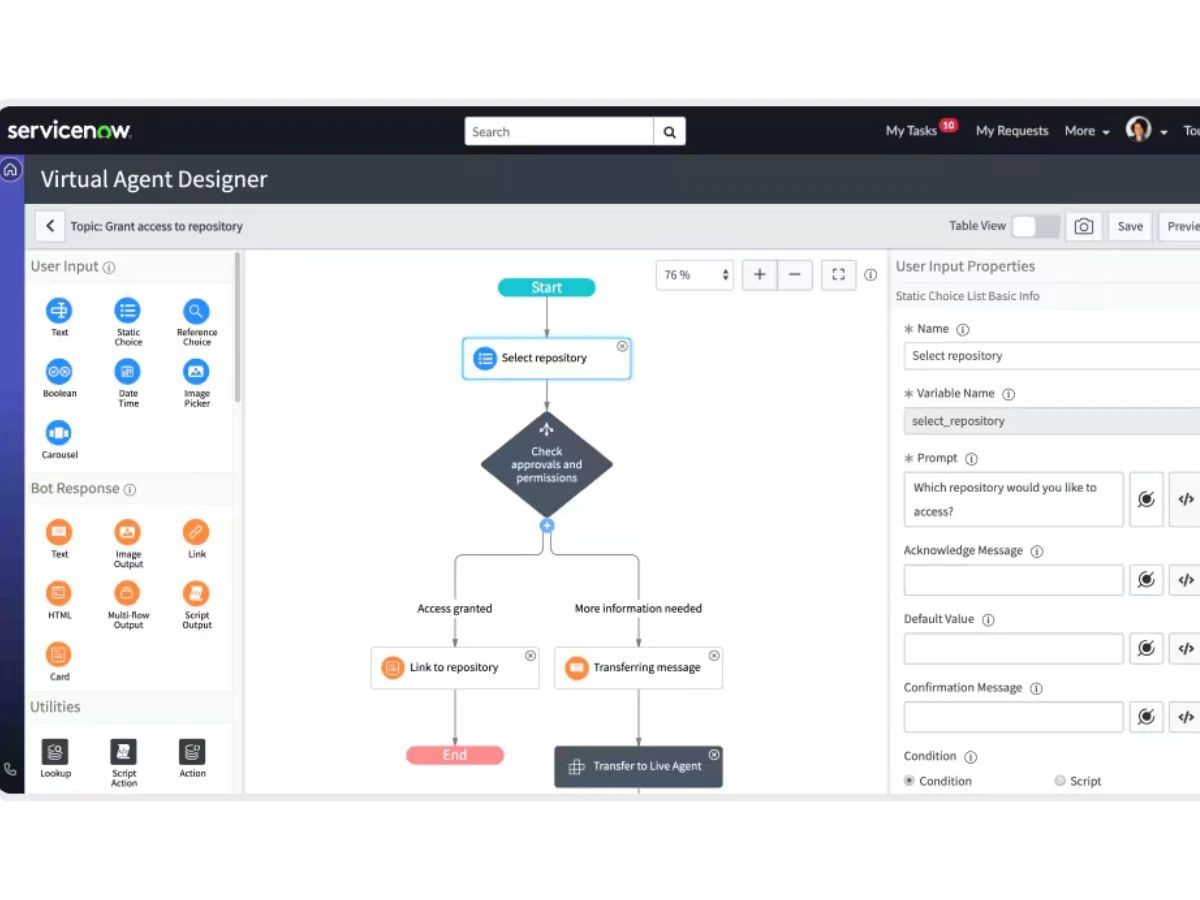1200x900 pixels.
Task: Remove the Link to repository node
Action: coord(530,656)
